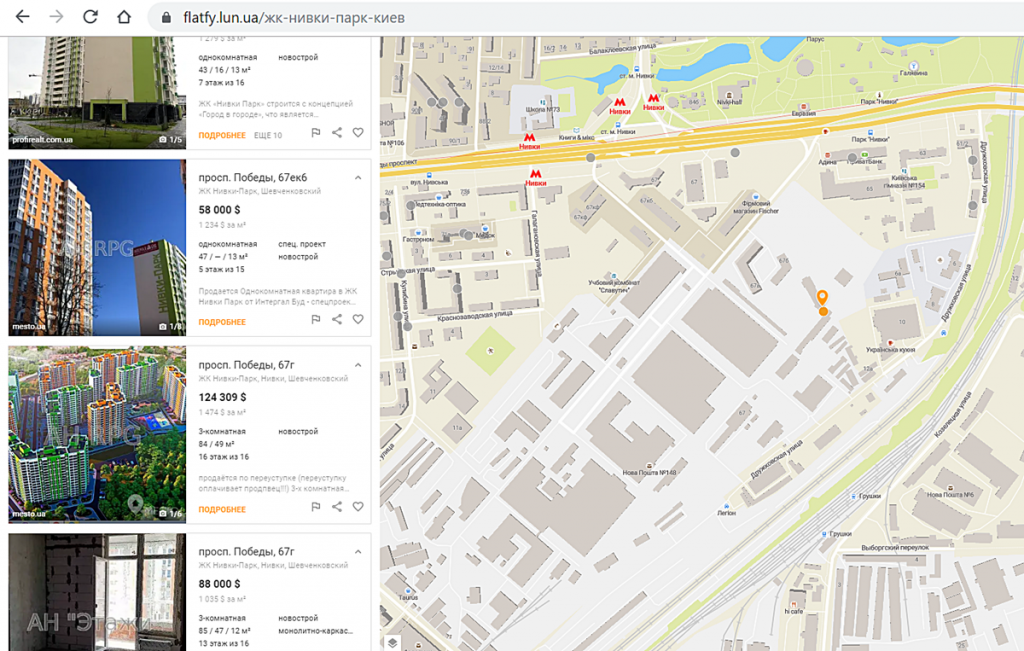The width and height of the screenshot is (1024, 651).
Task: Select the orange dot marker below the pin
Action: click(824, 312)
